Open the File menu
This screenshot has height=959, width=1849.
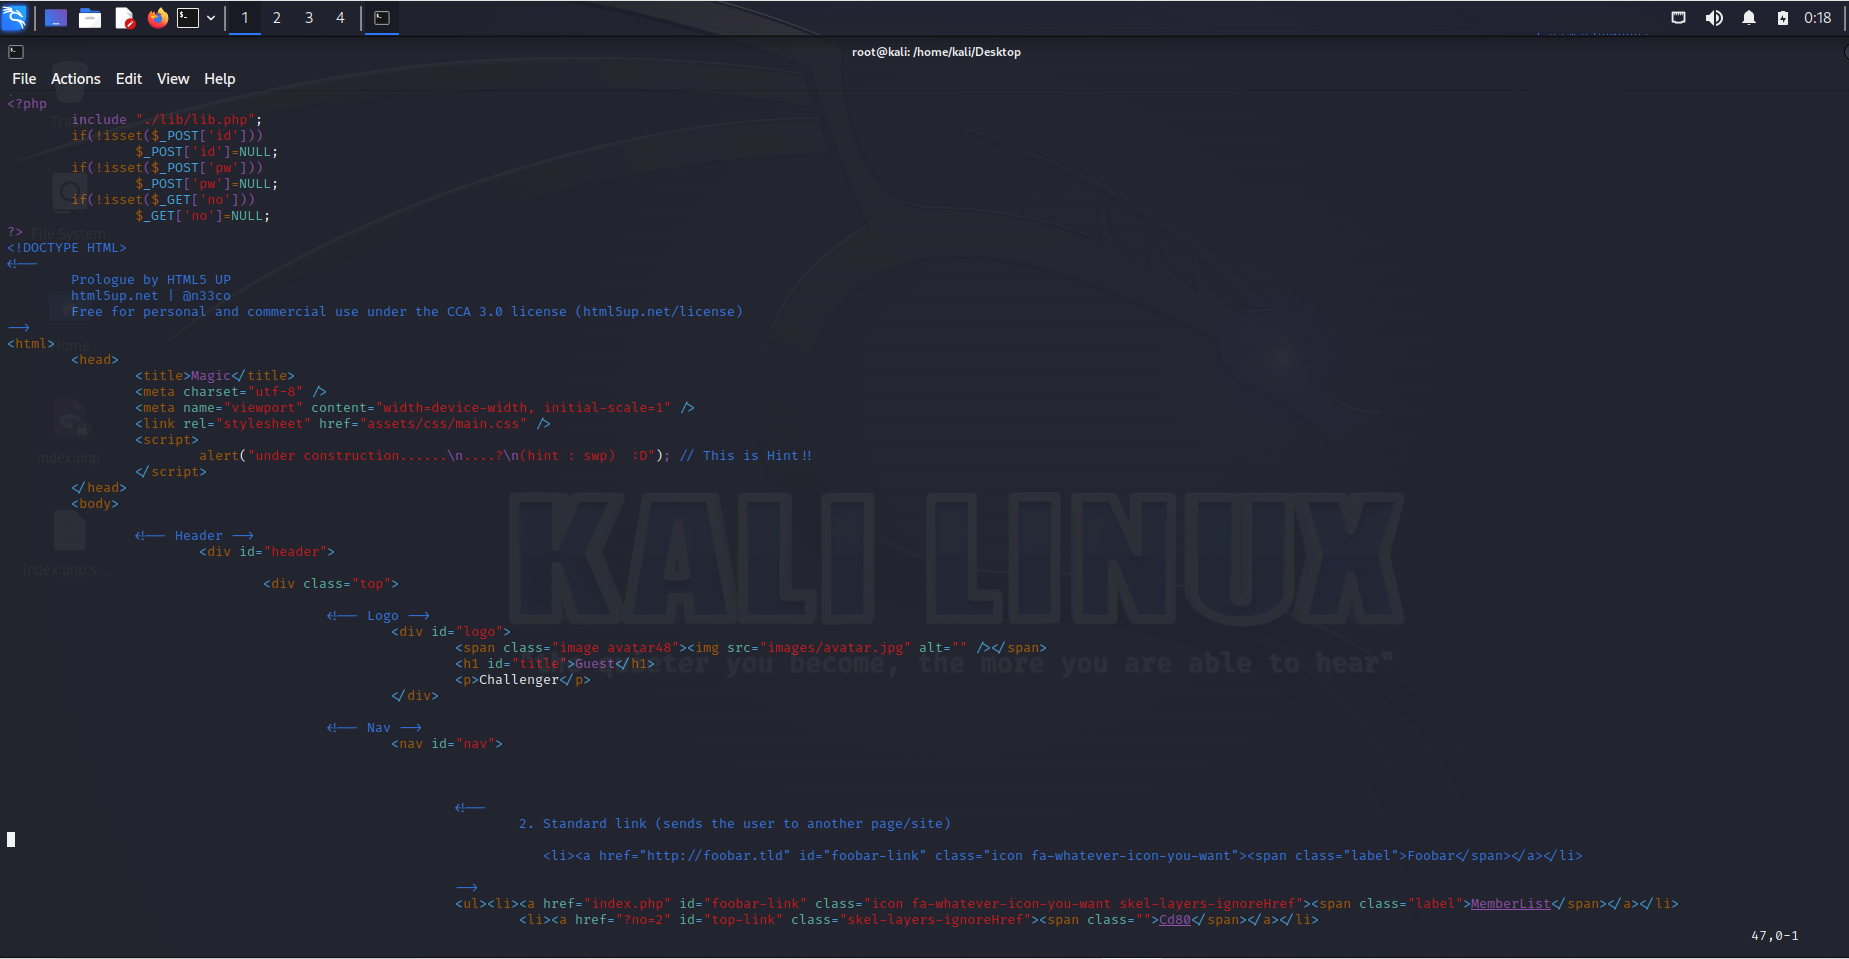tap(24, 79)
